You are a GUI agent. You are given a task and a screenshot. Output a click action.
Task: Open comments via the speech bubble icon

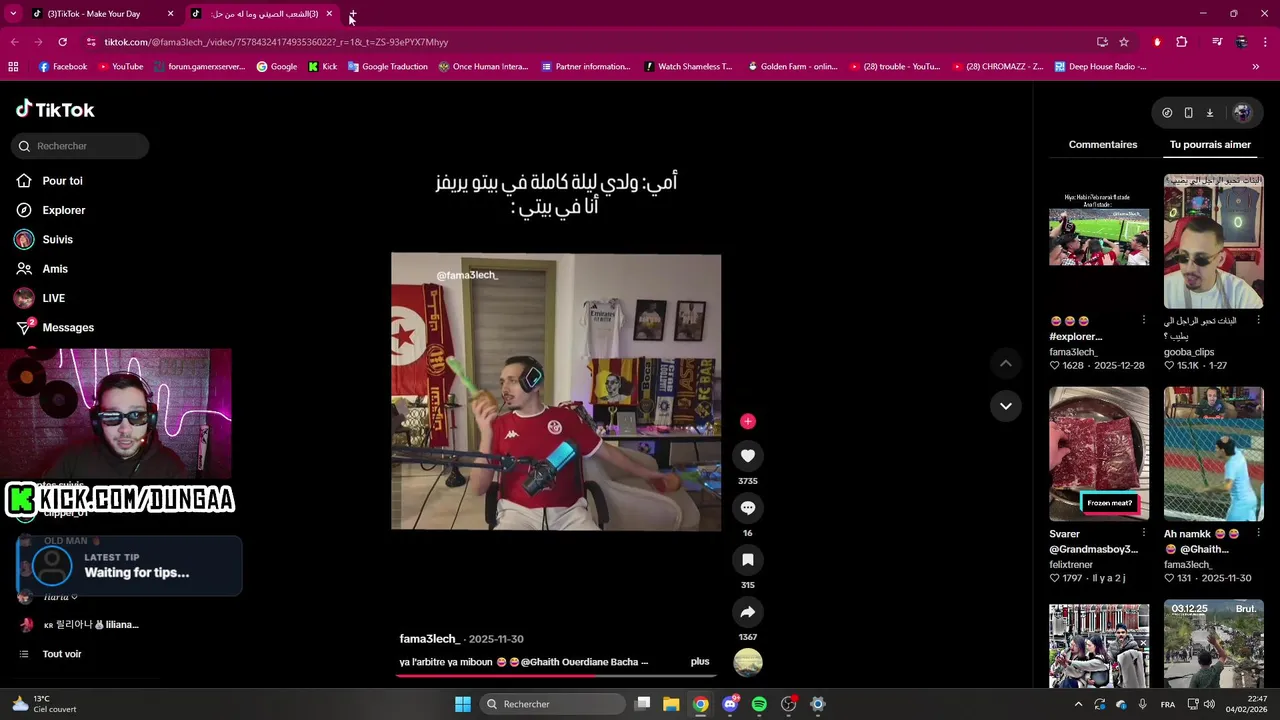click(x=748, y=508)
